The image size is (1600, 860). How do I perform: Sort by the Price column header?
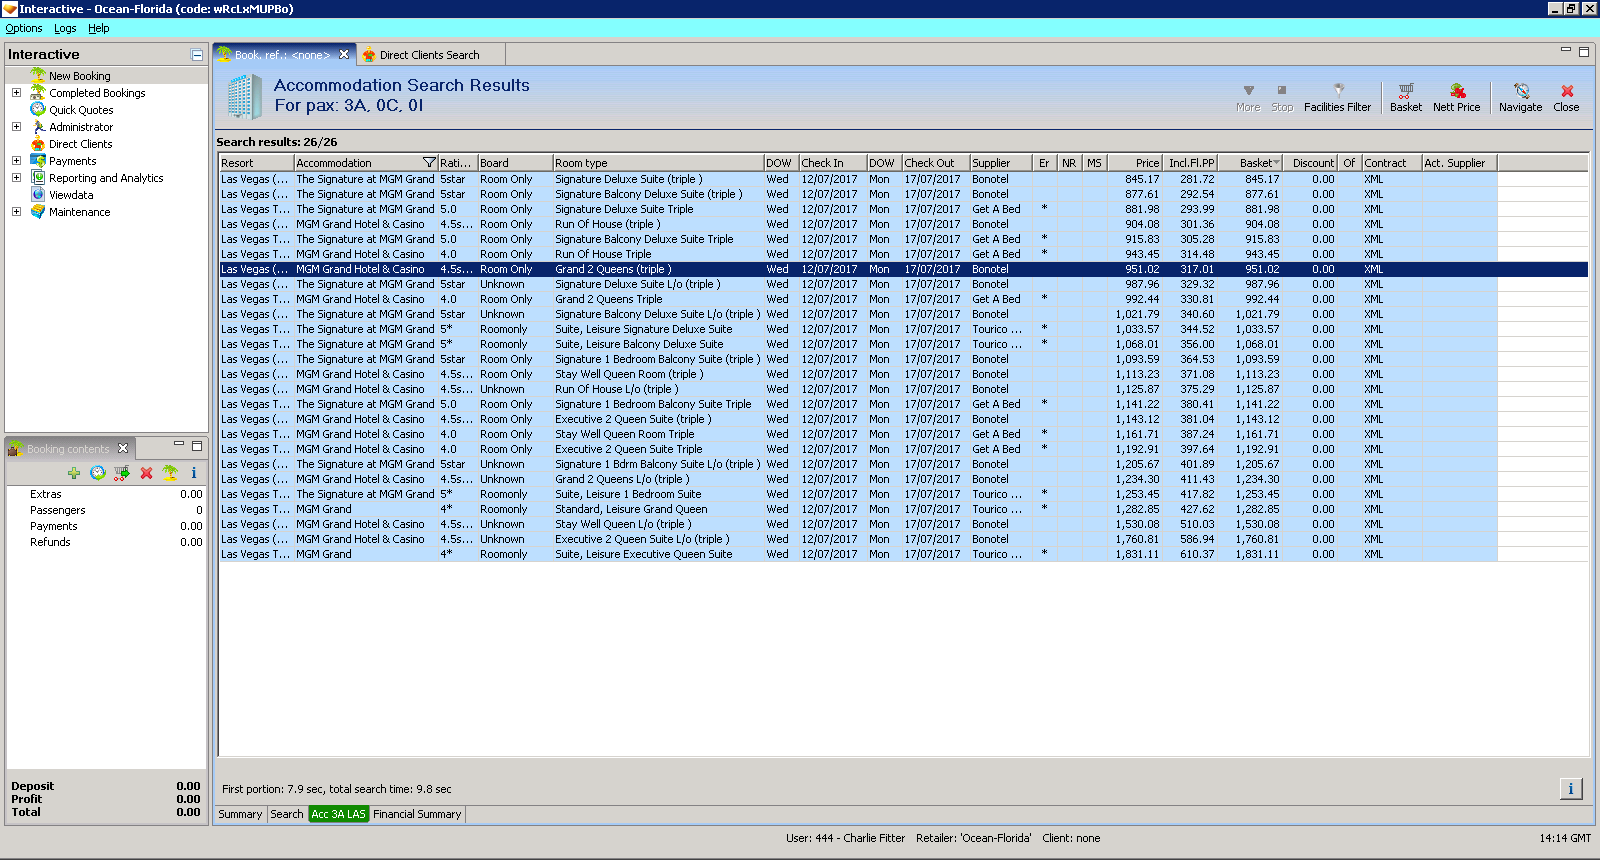[x=1135, y=163]
